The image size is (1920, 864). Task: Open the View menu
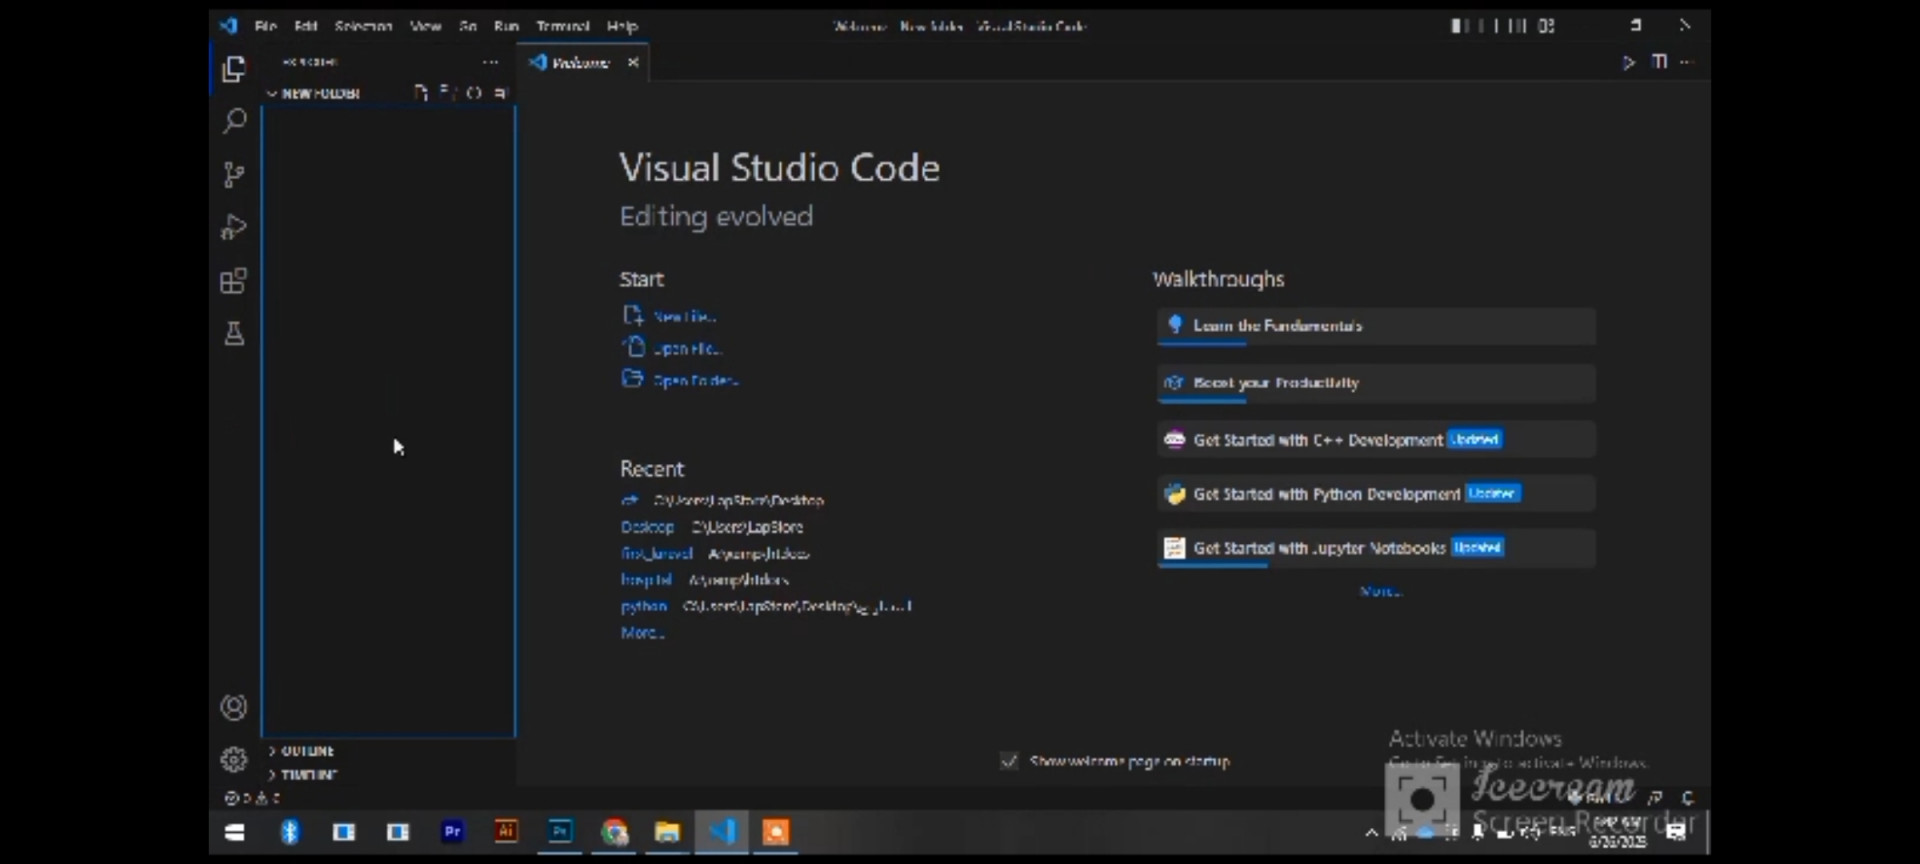426,26
